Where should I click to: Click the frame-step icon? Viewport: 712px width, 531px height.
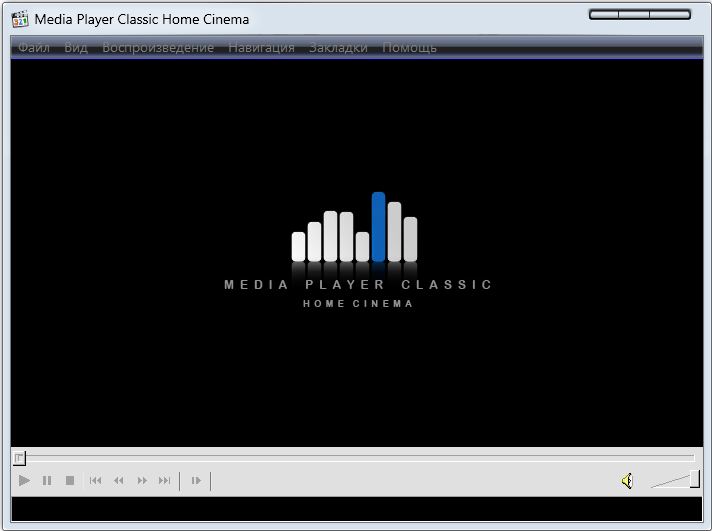click(196, 480)
